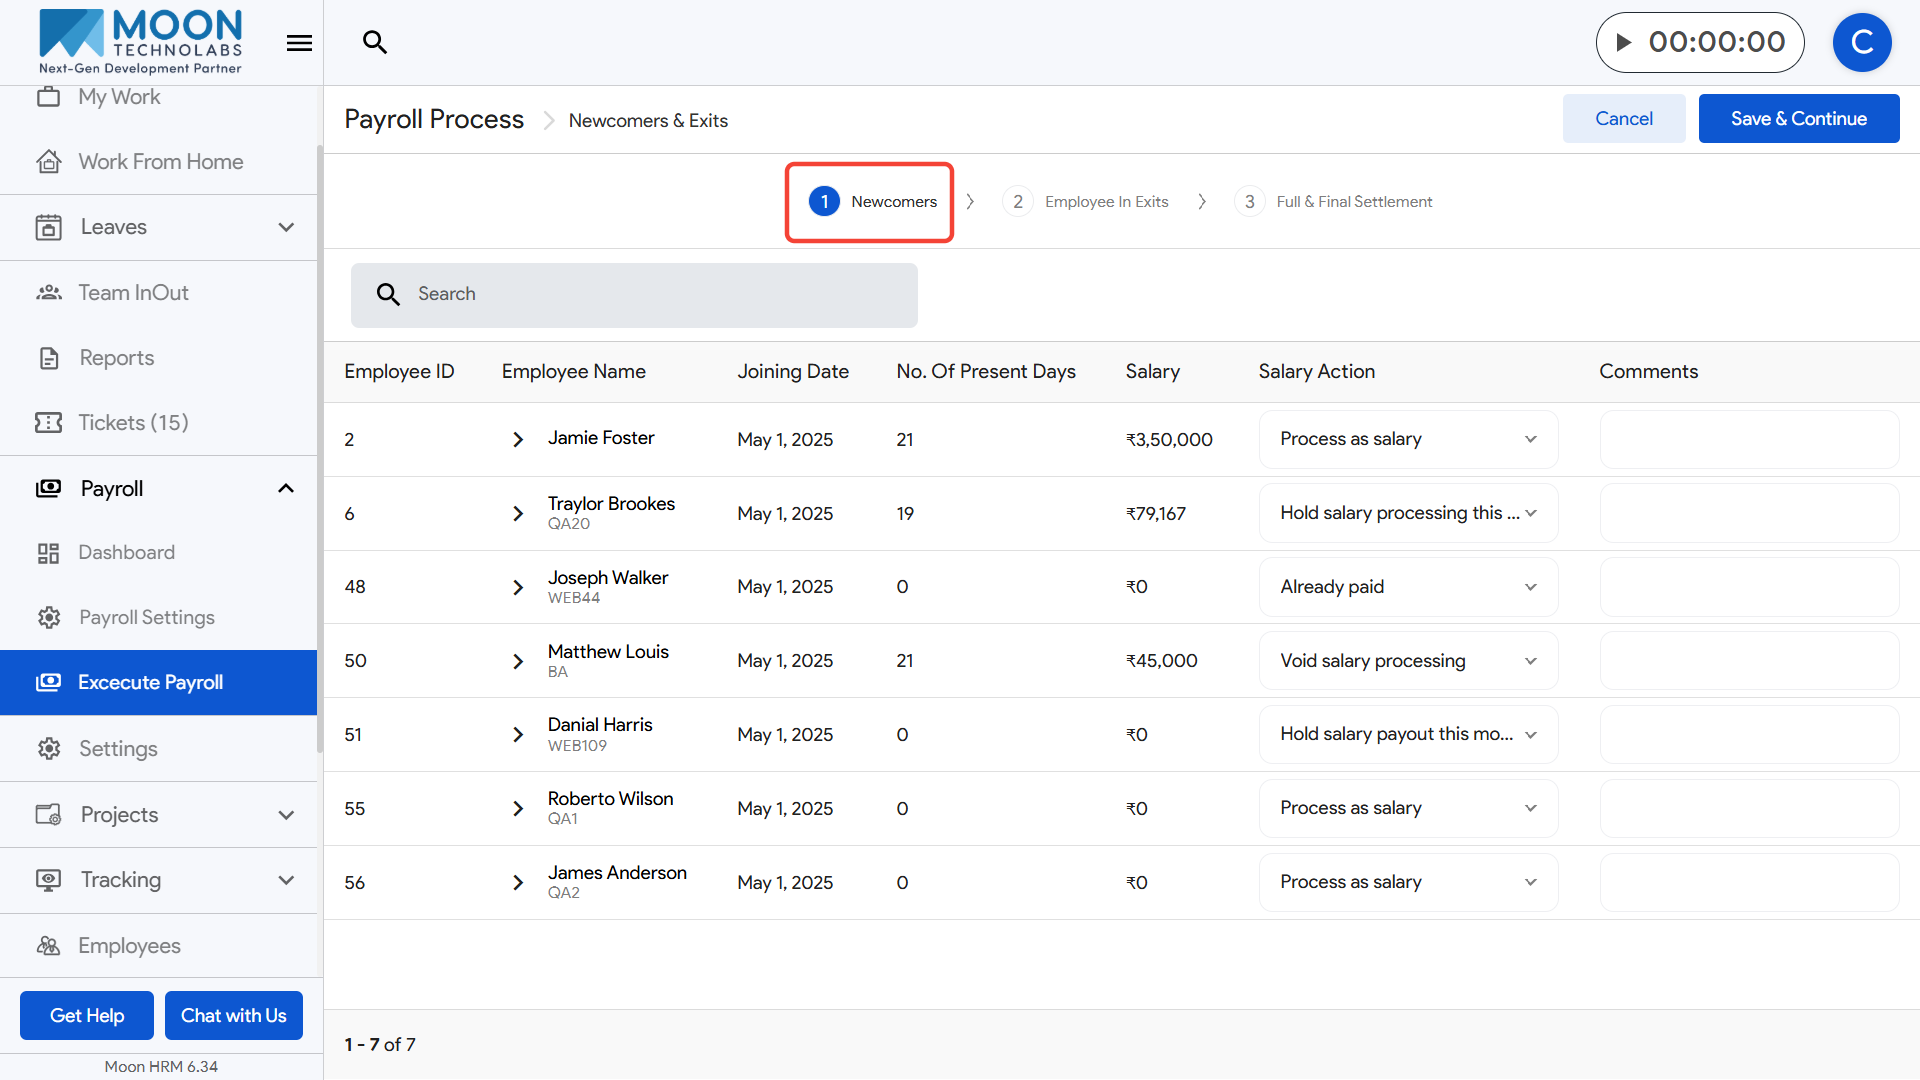Go to Employee In Exits step
The image size is (1920, 1080).
tap(1105, 202)
